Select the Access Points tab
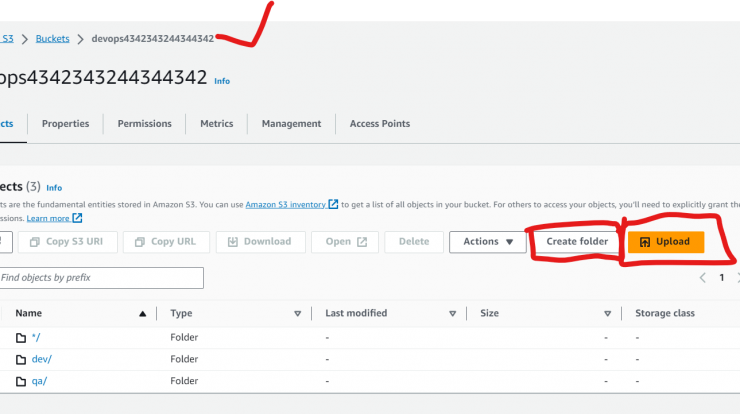The image size is (740, 414). click(380, 124)
